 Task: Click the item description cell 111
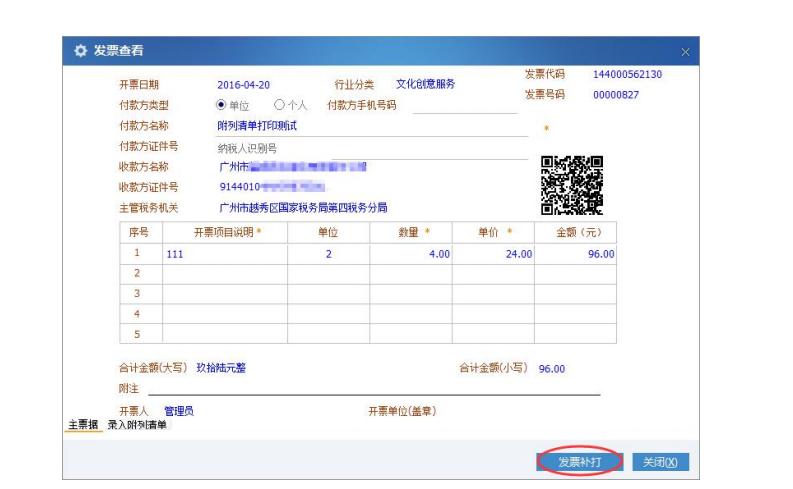coord(225,254)
